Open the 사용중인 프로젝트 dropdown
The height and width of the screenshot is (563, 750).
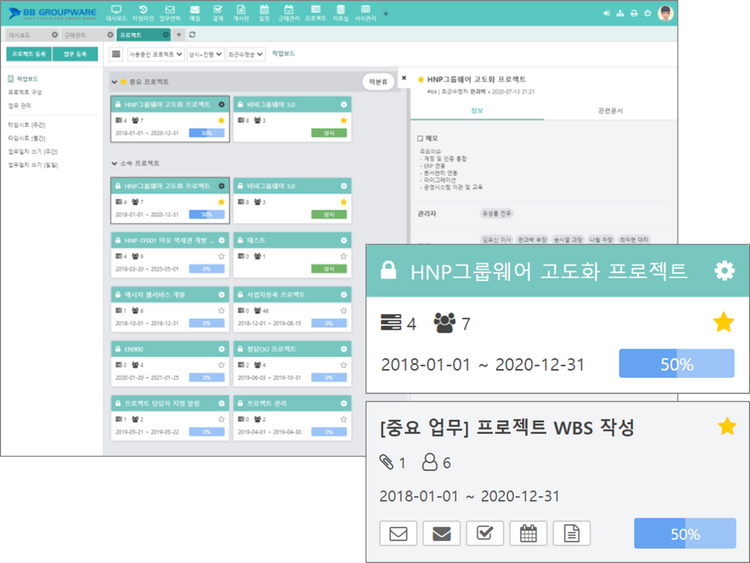click(x=155, y=54)
